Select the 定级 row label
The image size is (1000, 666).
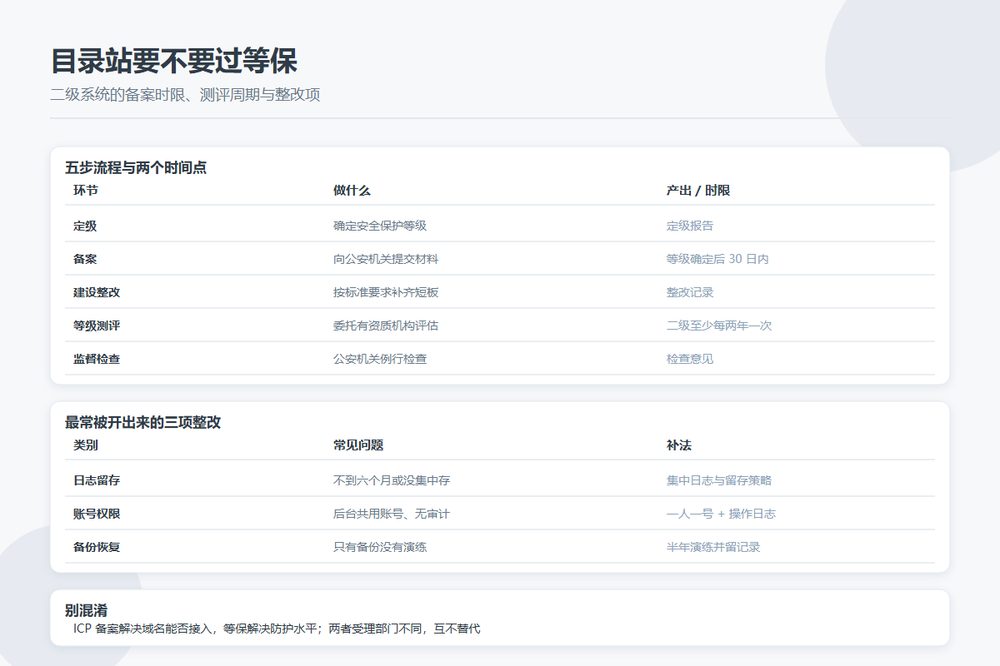85,226
